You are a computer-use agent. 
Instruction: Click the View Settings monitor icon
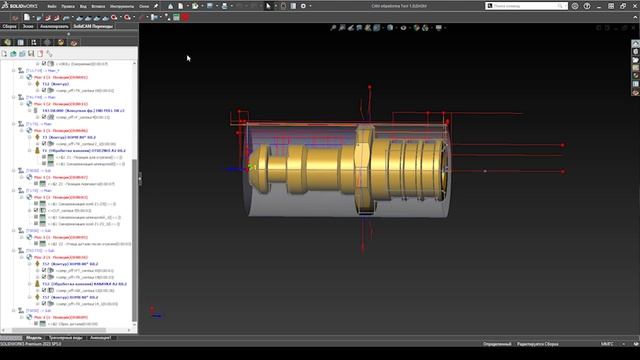pos(438,28)
